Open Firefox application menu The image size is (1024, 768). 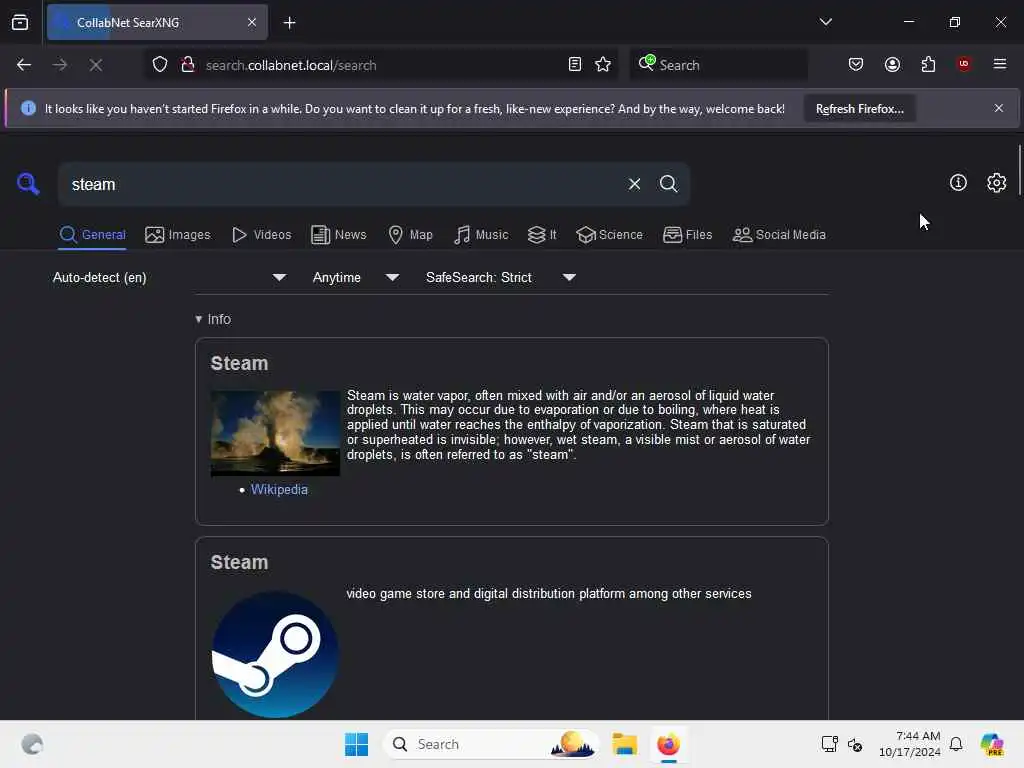pyautogui.click(x=999, y=64)
